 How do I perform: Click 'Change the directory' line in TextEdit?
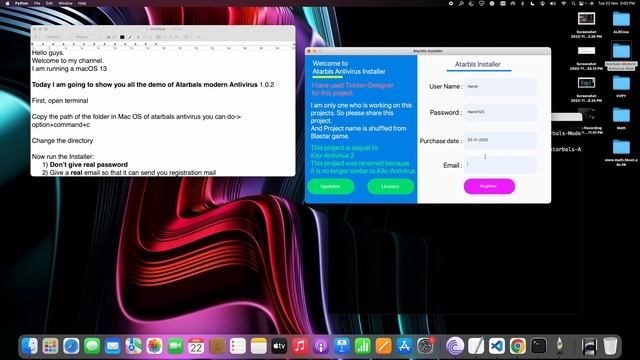(62, 140)
